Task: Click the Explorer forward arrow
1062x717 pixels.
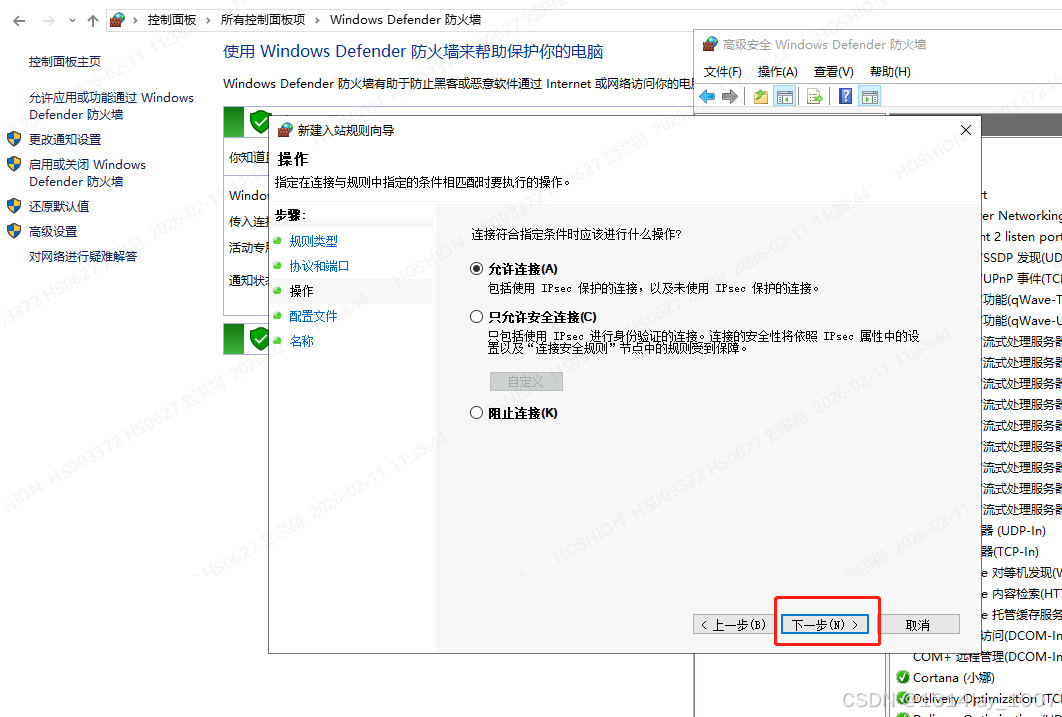Action: (x=48, y=21)
